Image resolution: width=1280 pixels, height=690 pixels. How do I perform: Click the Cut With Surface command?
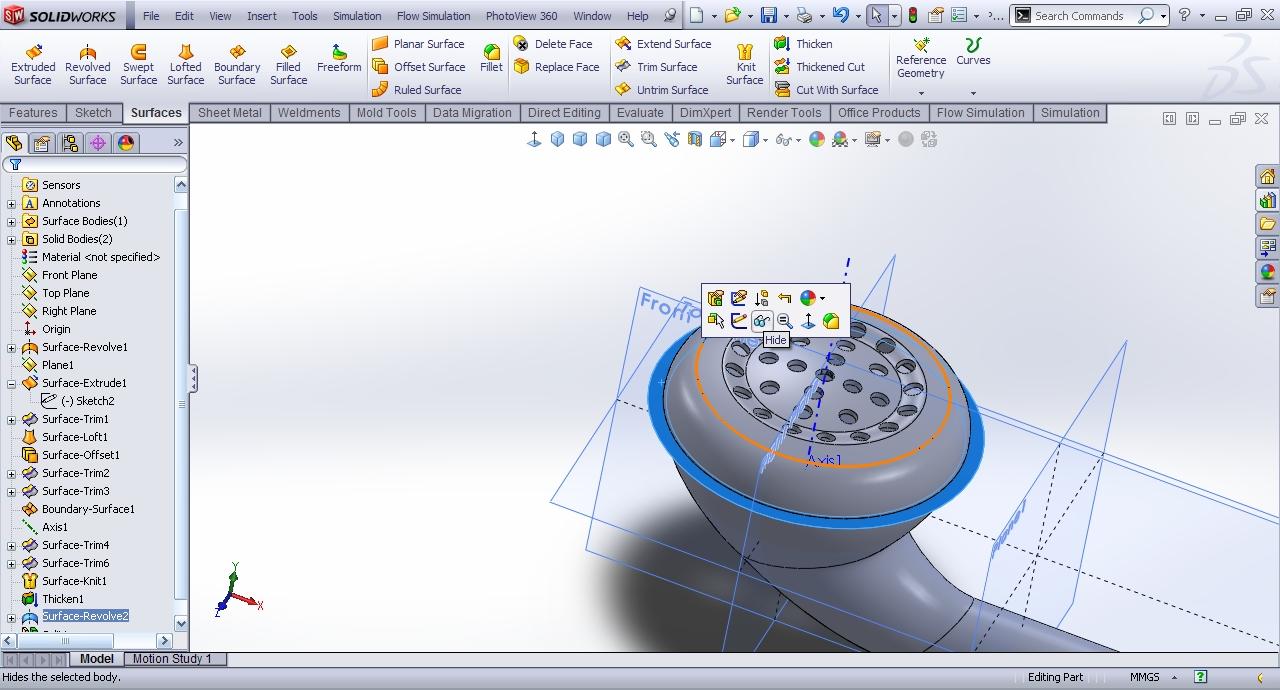825,90
